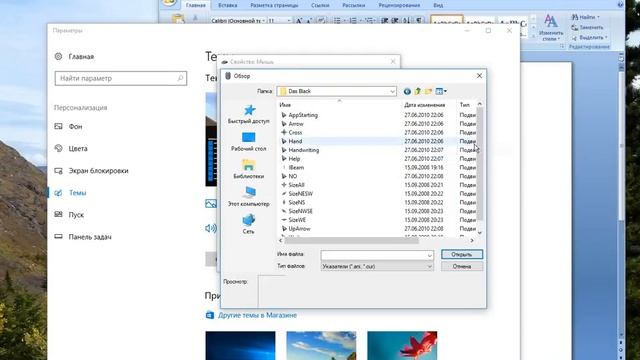This screenshot has width=640, height=360.
Task: Open Сеть in the places bar
Action: click(249, 224)
